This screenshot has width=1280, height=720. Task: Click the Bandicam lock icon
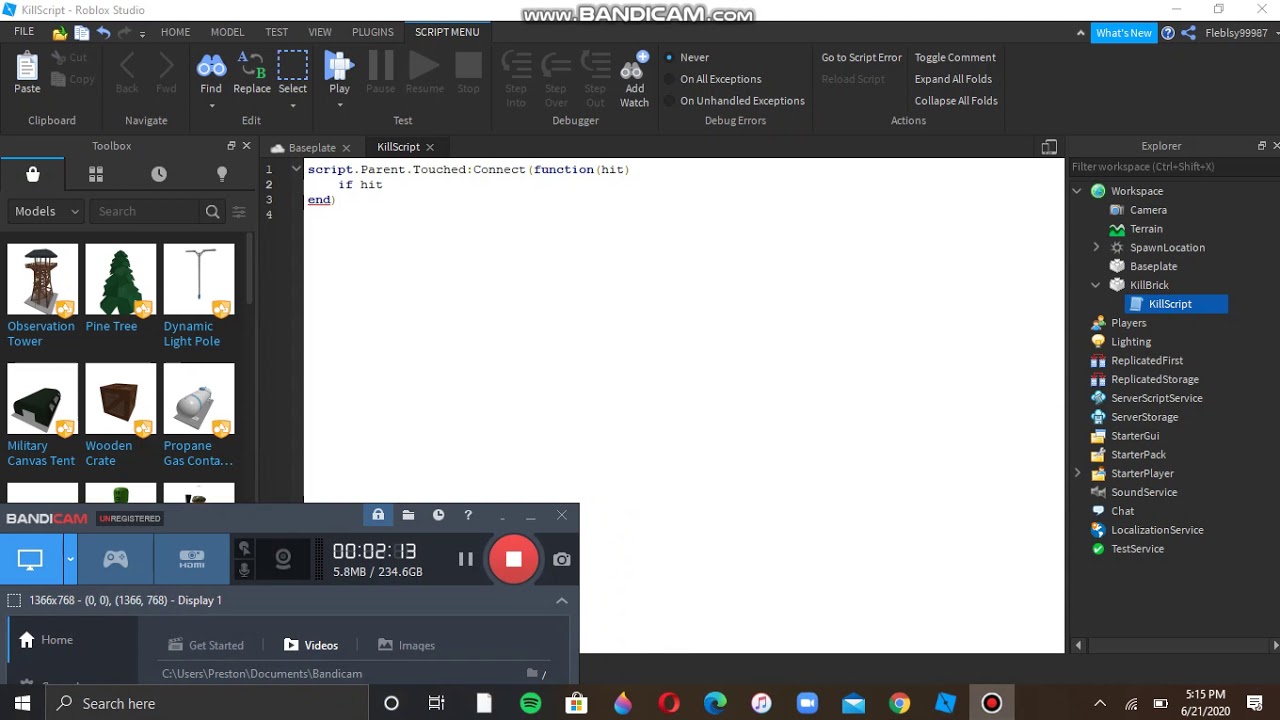click(378, 515)
